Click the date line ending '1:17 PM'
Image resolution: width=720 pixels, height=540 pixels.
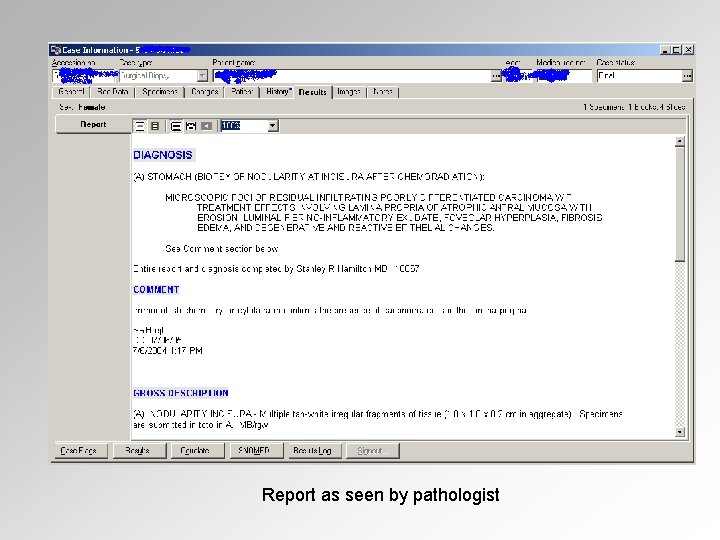coord(168,351)
